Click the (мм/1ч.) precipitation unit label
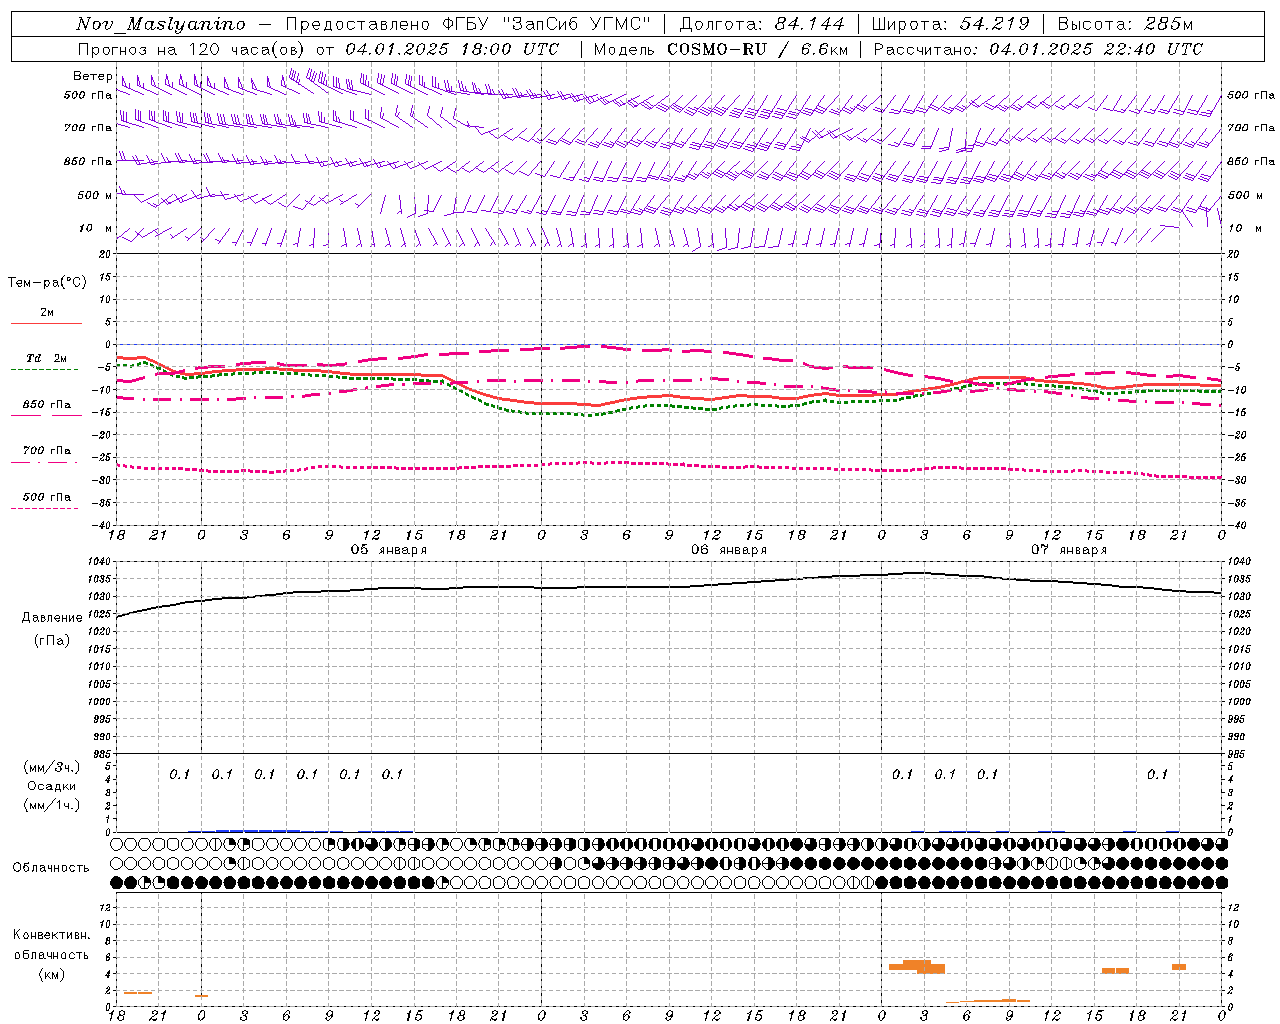Viewport: 1280px width, 1024px height. [52, 805]
